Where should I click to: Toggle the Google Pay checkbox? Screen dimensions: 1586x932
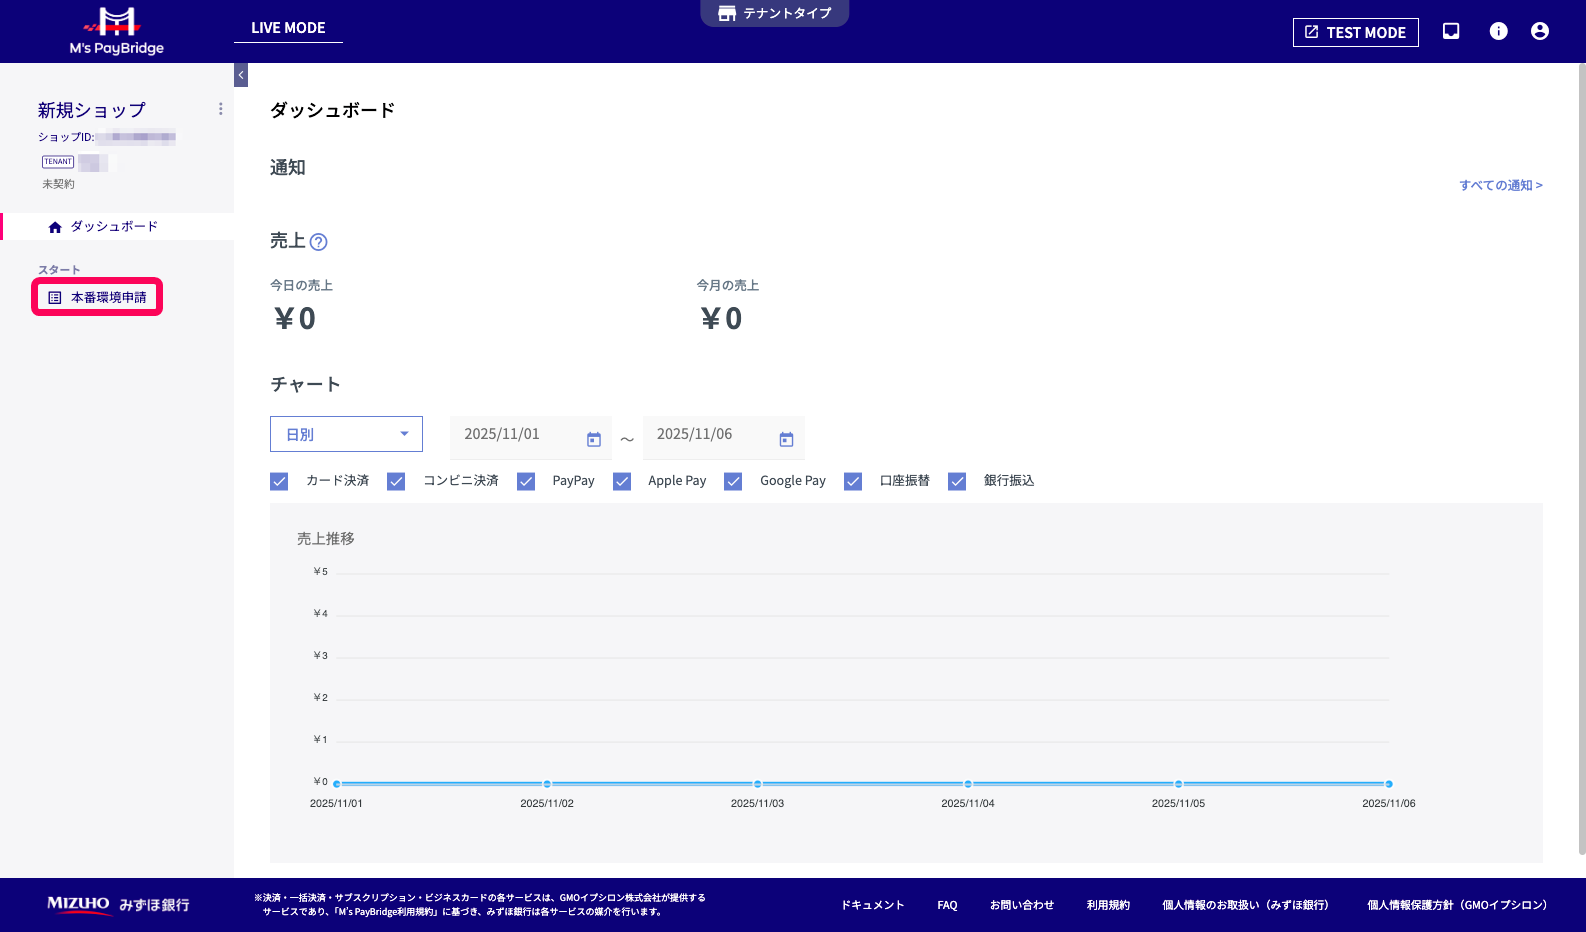[733, 481]
